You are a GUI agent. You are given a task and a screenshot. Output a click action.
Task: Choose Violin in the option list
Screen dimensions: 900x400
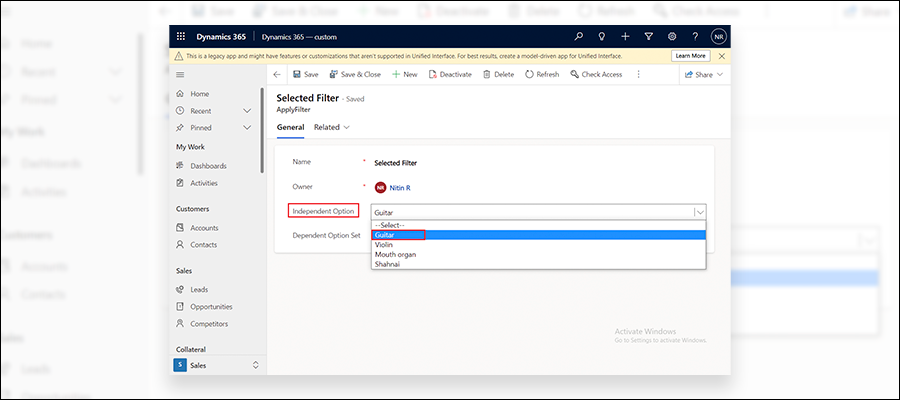[538, 244]
